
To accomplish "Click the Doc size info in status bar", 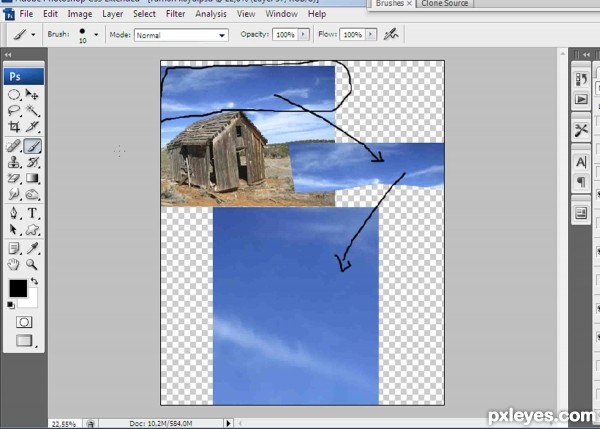I will pos(161,423).
